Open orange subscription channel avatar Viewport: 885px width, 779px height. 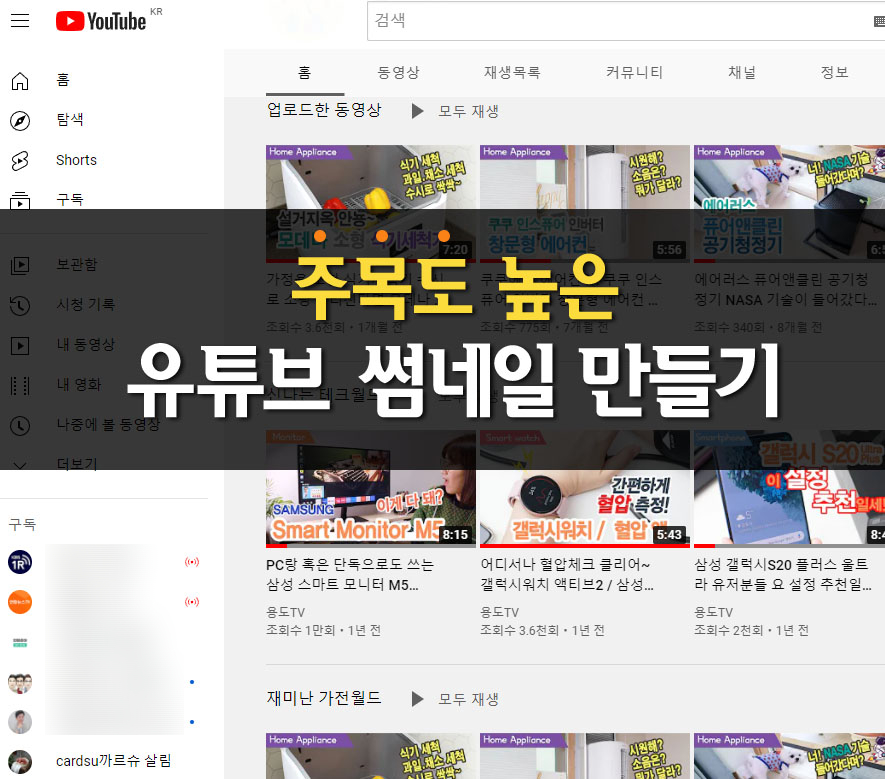pos(20,602)
